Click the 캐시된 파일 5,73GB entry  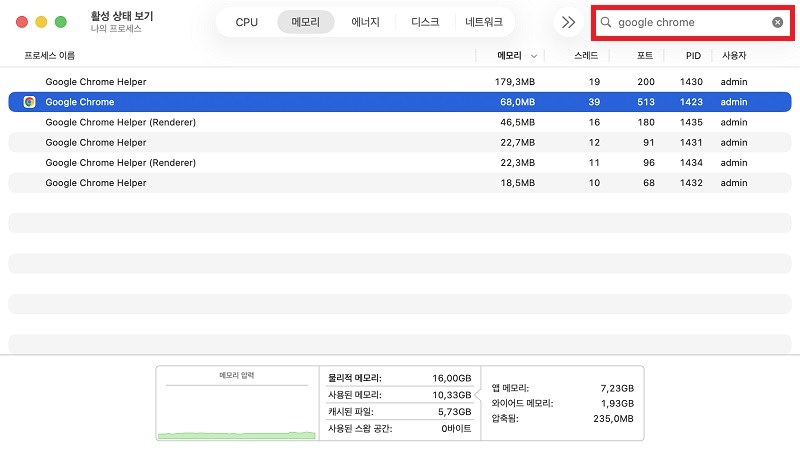coord(399,412)
